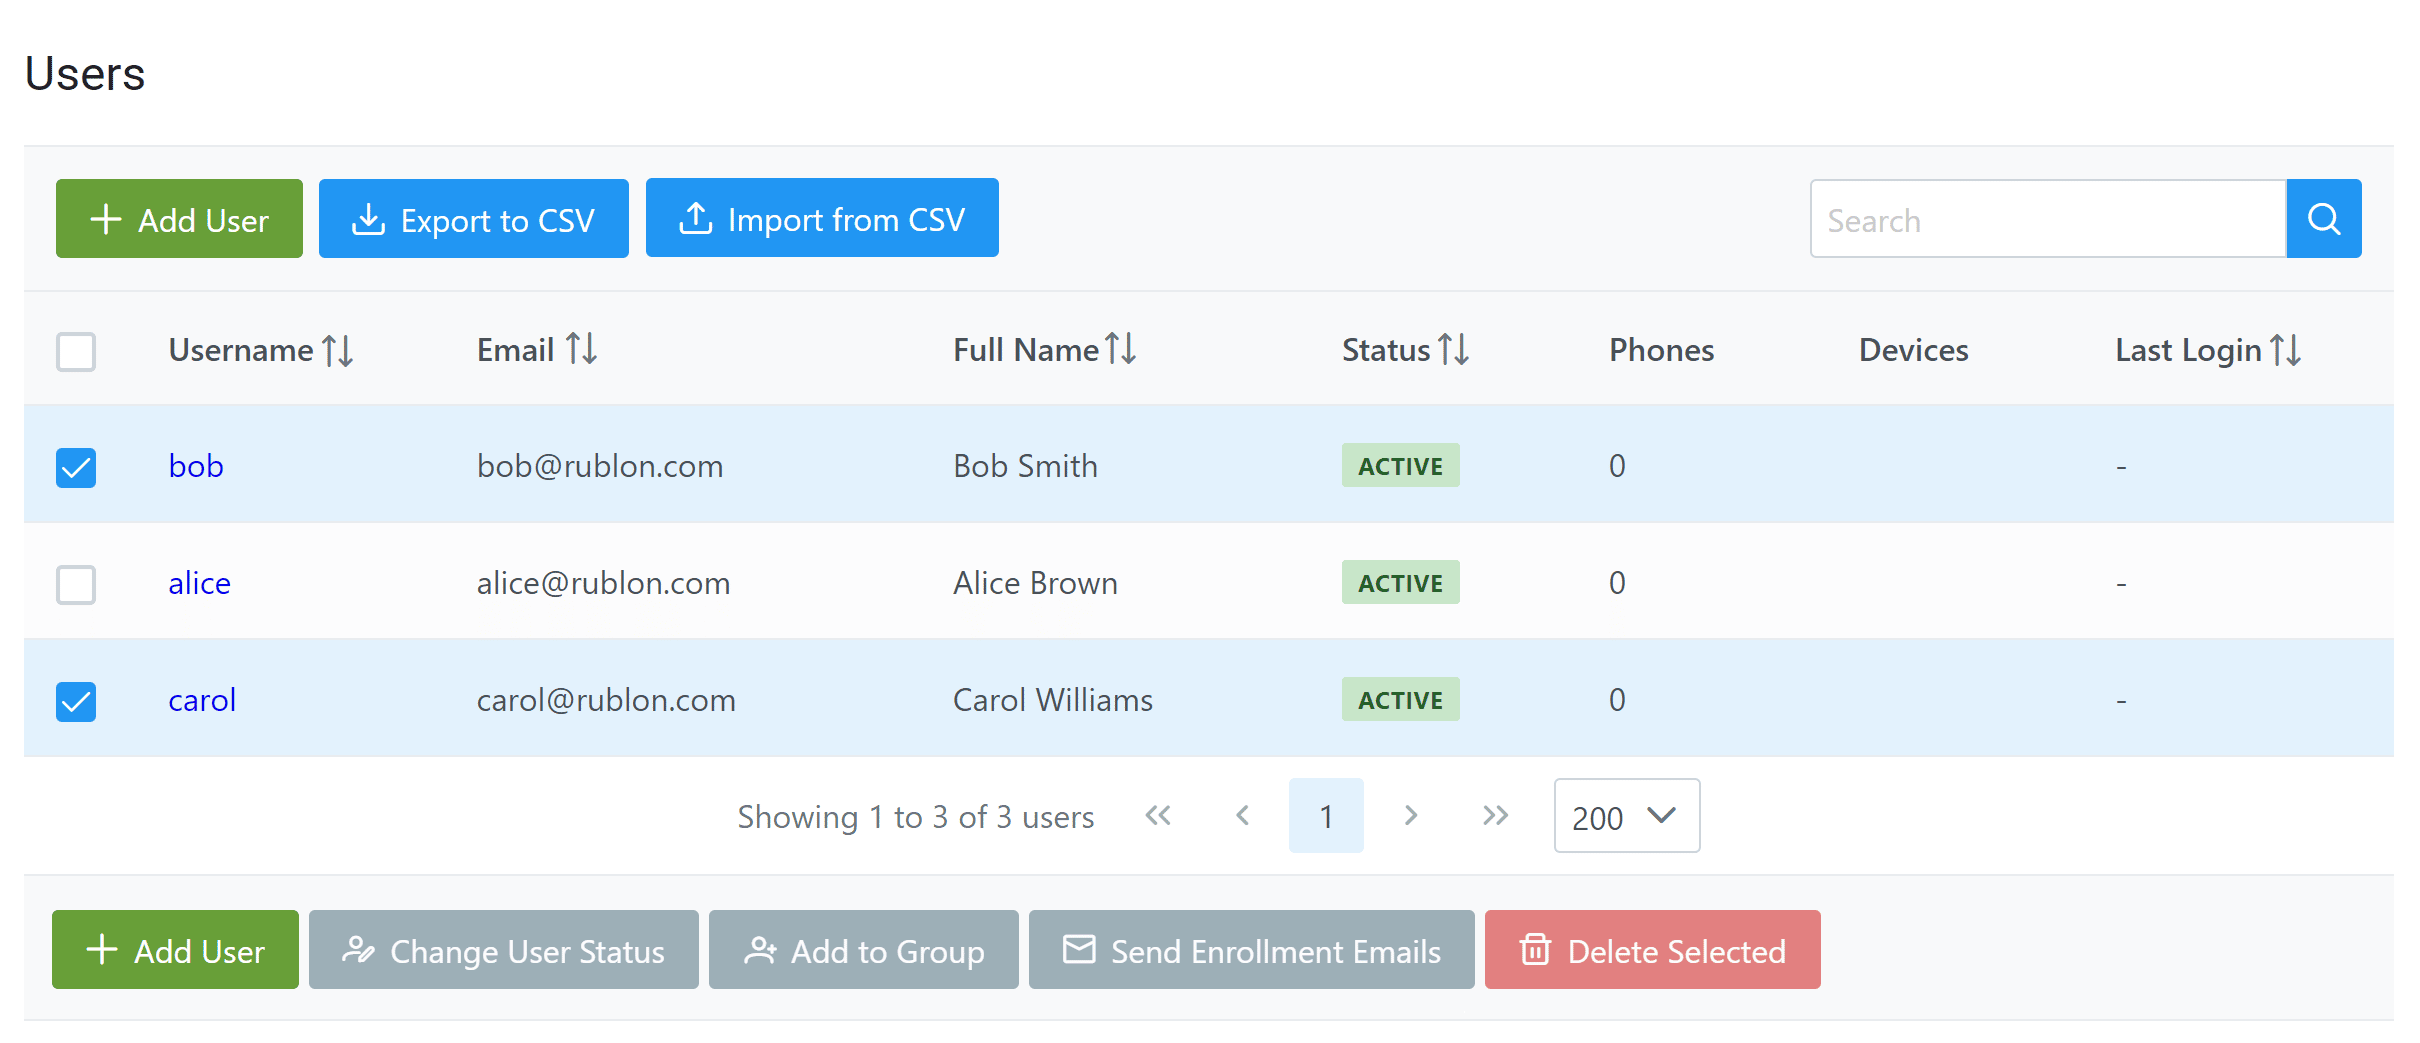Viewport: 2420px width, 1043px height.
Task: Jump to first page double-chevron icon
Action: (x=1158, y=816)
